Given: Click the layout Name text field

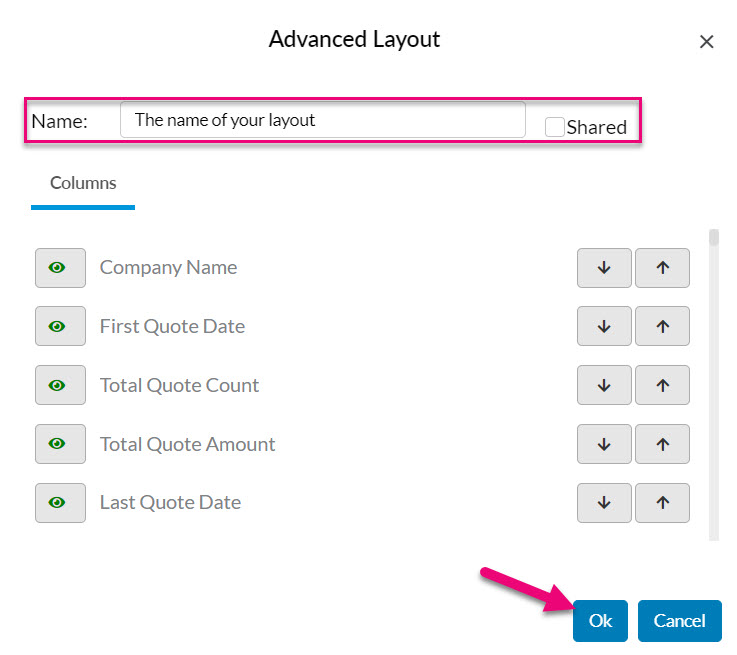Looking at the screenshot, I should coord(322,120).
